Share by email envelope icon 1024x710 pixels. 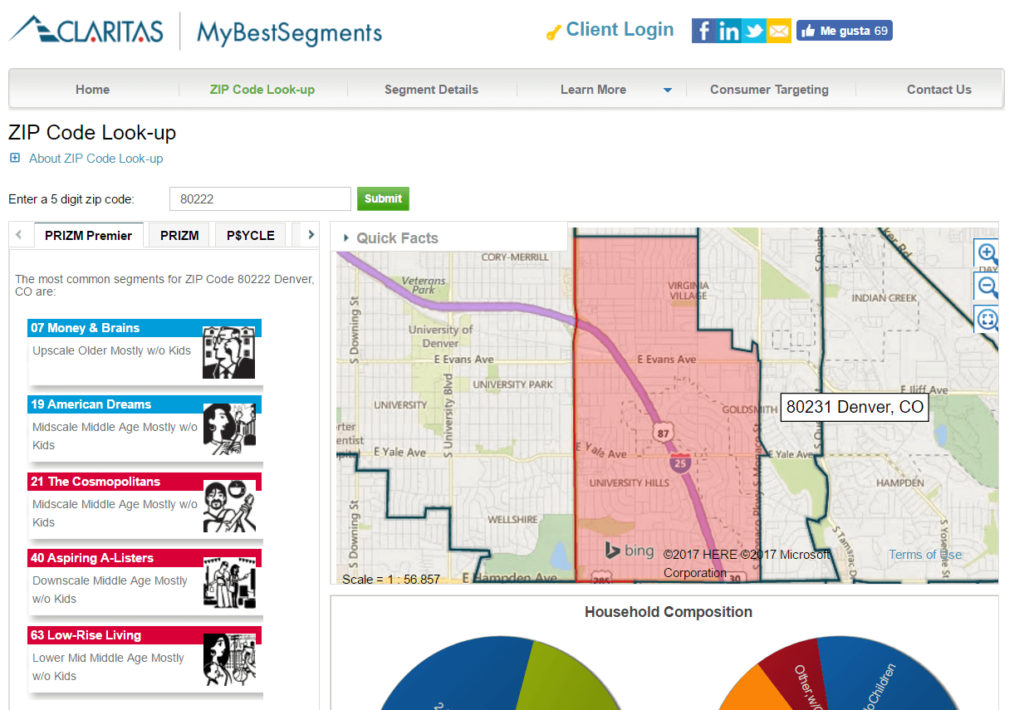(778, 31)
